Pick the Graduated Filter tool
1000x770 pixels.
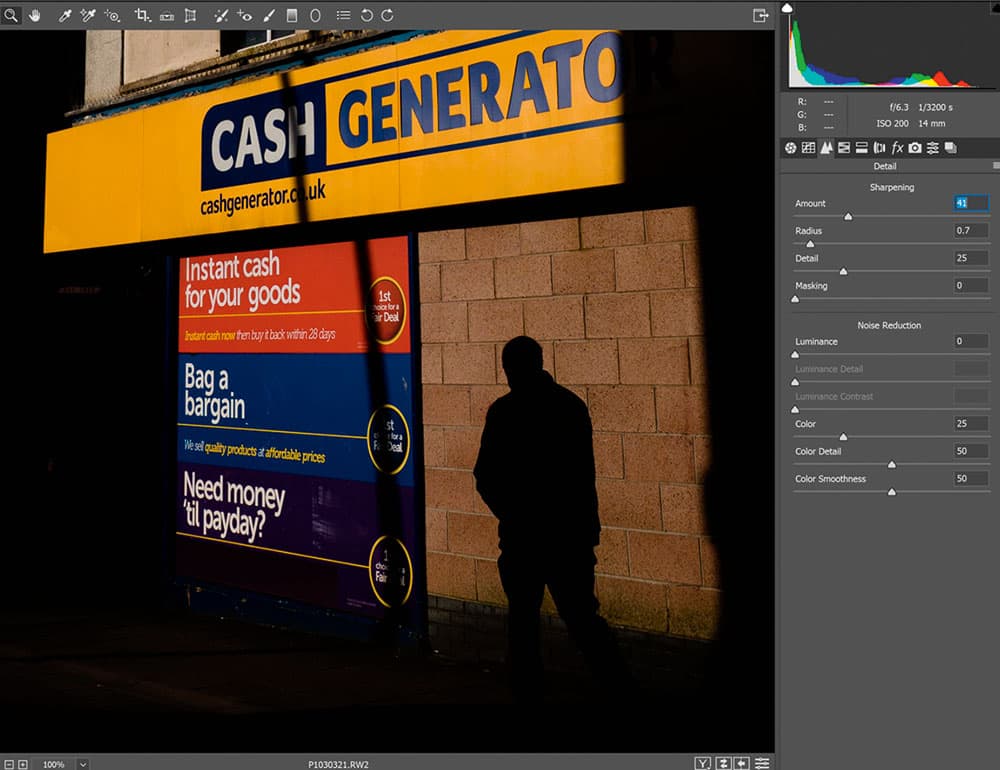[292, 15]
